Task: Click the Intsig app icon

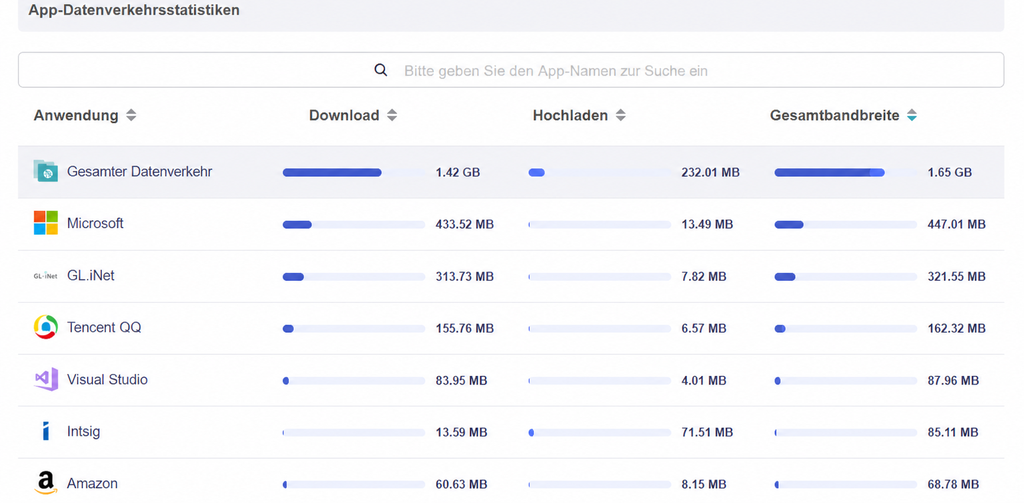Action: point(46,431)
